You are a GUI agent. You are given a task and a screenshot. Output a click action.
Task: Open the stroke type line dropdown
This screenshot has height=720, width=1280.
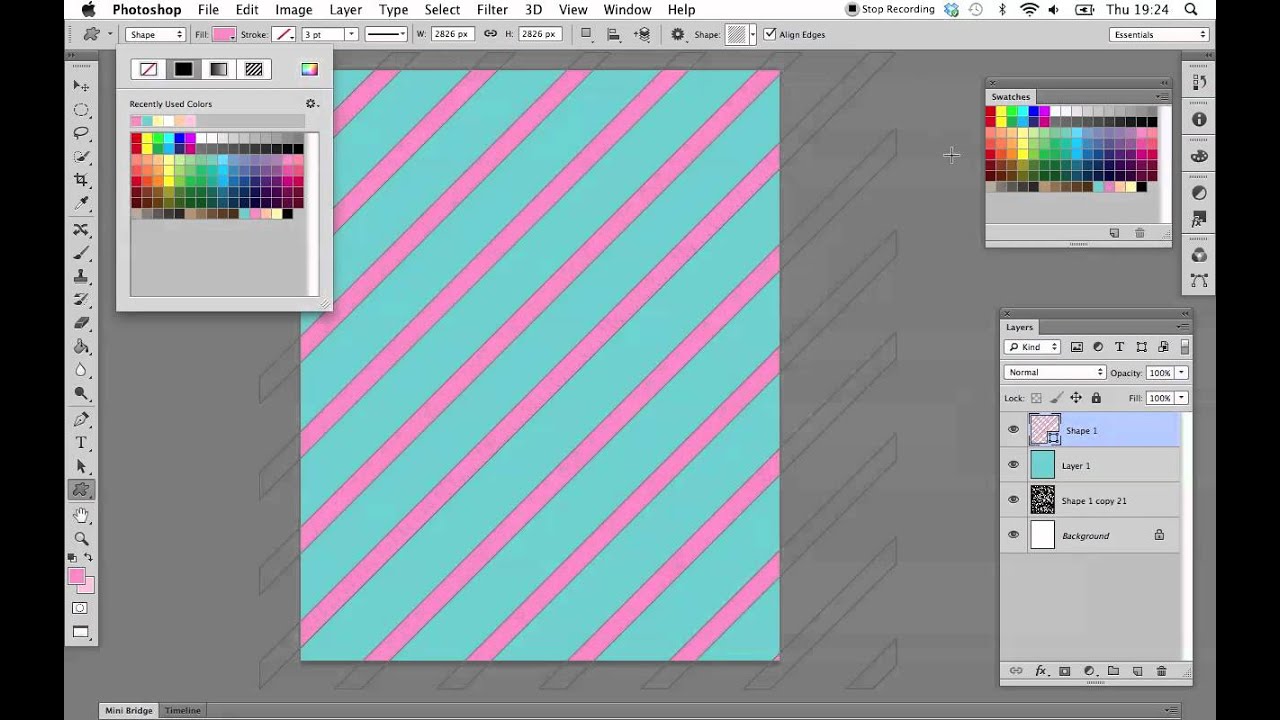[x=385, y=34]
